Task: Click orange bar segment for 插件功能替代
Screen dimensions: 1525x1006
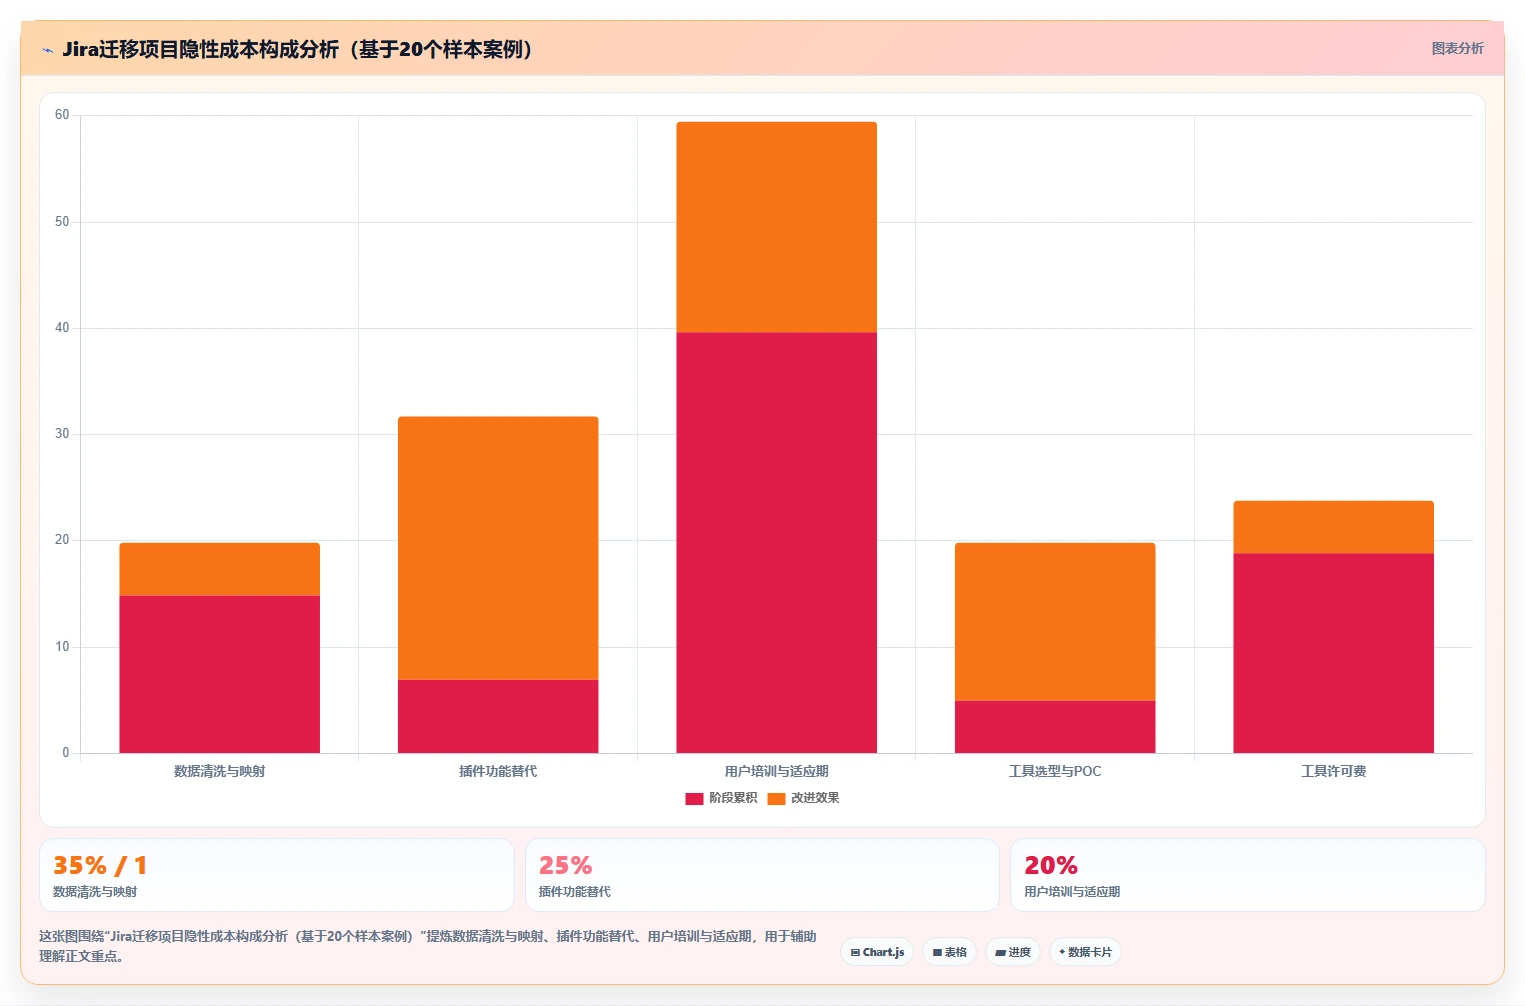Action: coord(498,548)
